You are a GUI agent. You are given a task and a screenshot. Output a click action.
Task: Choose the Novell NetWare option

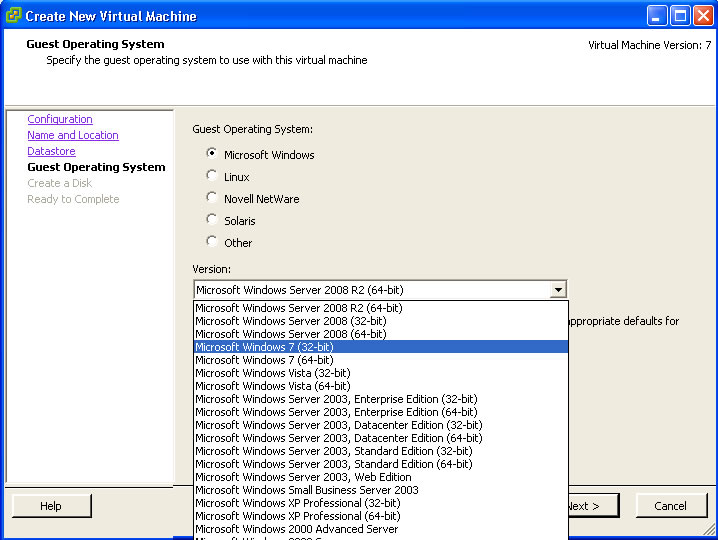(212, 197)
